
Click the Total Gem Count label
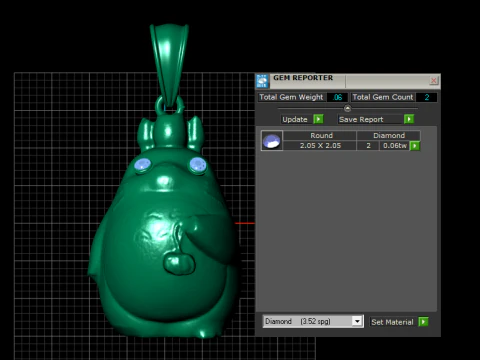point(383,97)
